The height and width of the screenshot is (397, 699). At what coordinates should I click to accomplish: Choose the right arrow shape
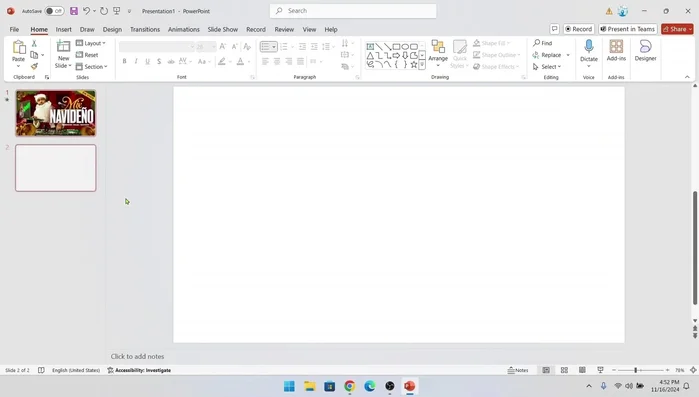(396, 55)
